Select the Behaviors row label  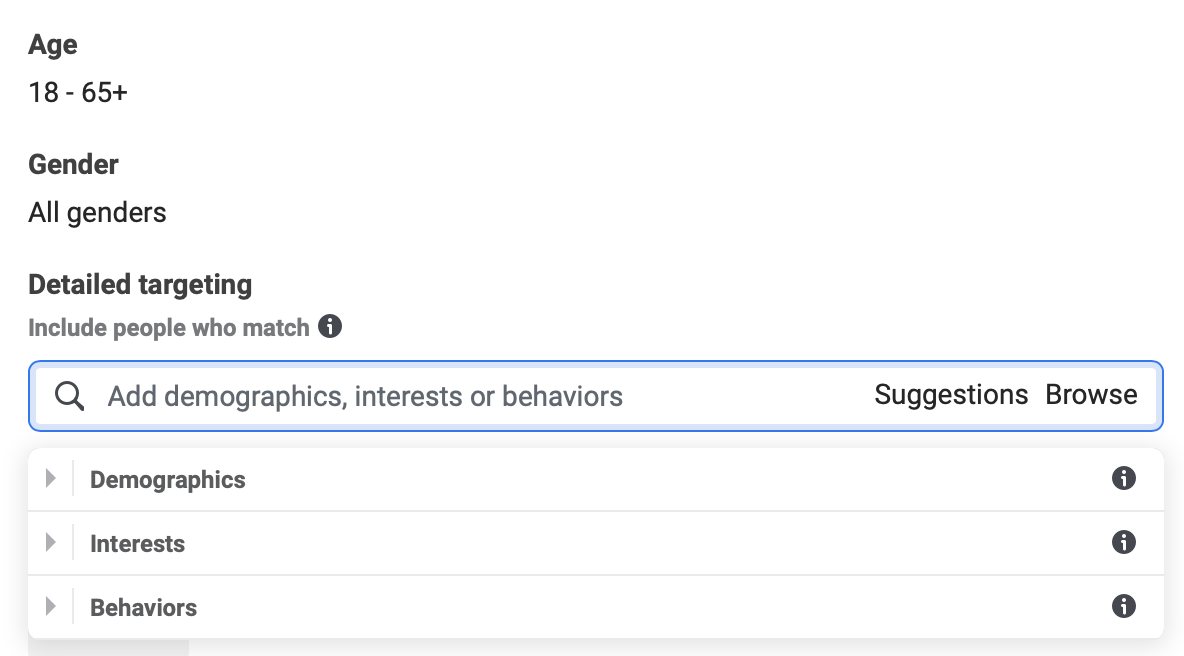[x=144, y=608]
